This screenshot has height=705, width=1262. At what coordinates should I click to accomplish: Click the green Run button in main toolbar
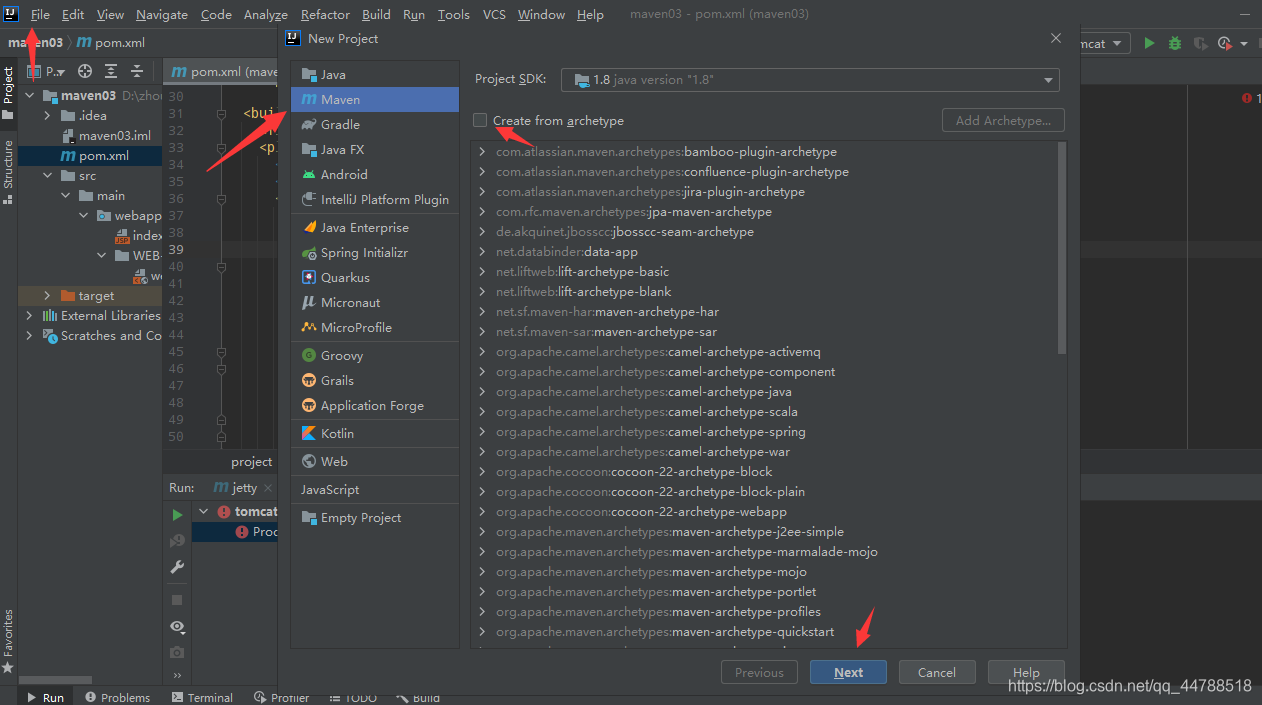[x=1150, y=43]
